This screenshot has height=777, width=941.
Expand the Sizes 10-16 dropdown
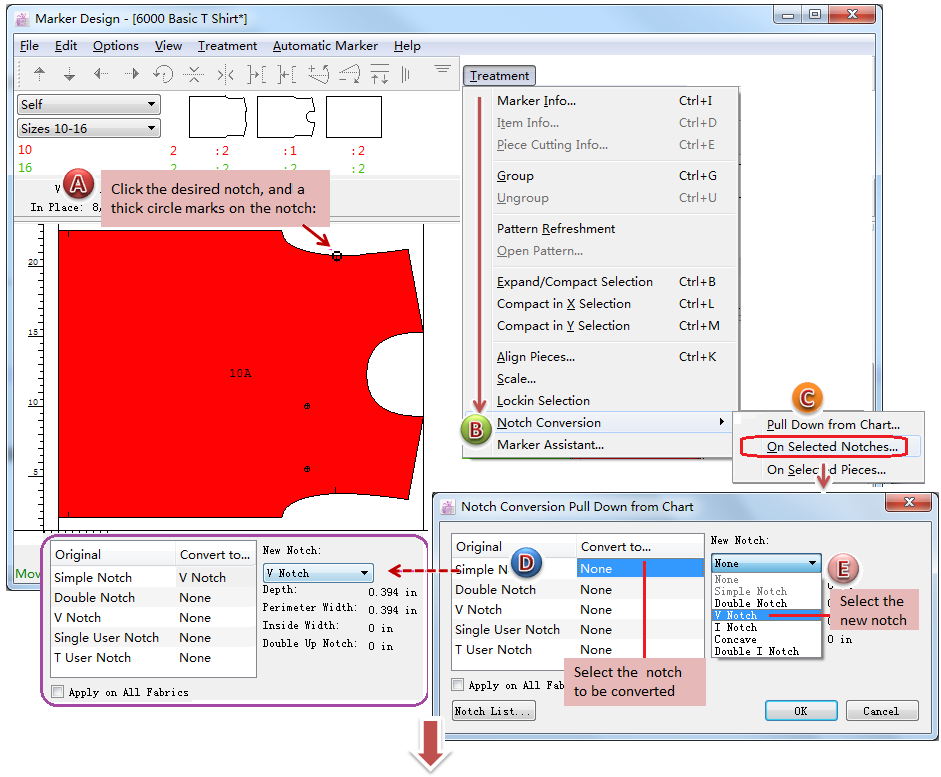click(x=89, y=128)
